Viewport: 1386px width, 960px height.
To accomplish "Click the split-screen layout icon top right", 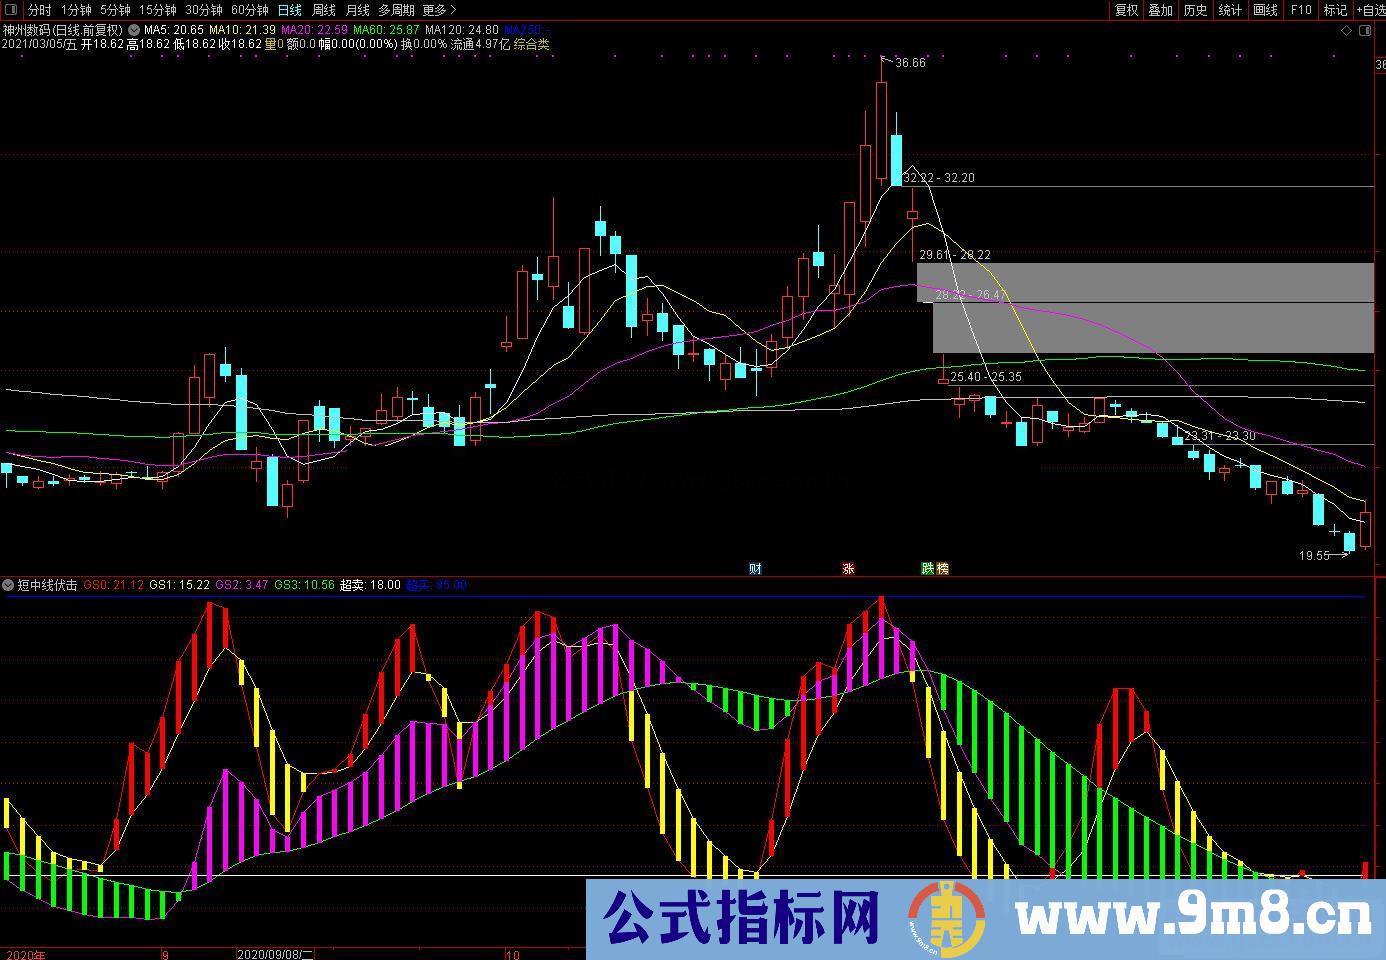I will (1363, 31).
